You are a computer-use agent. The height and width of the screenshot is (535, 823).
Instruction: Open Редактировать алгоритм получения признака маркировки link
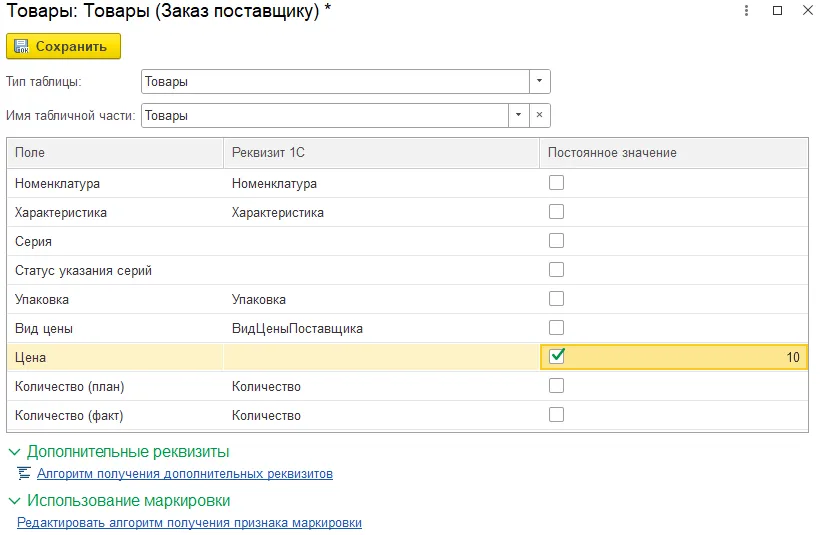click(189, 523)
